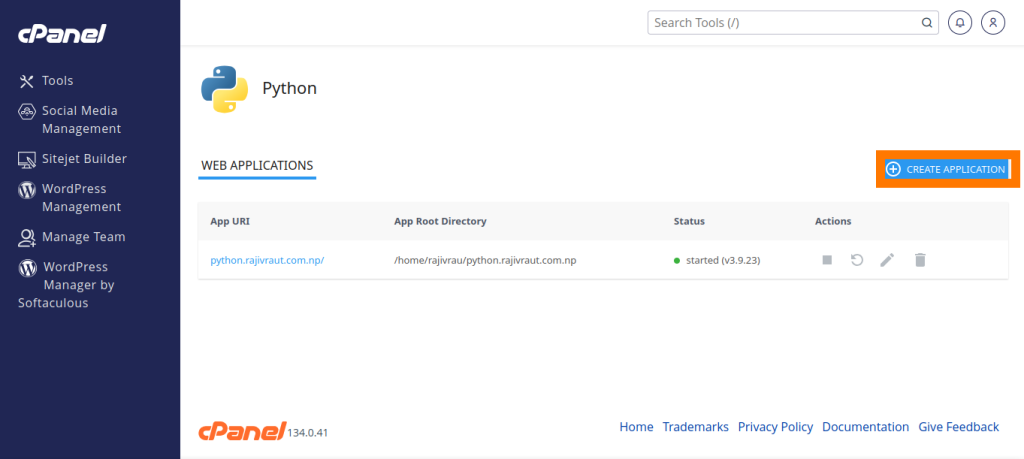The height and width of the screenshot is (459, 1024).
Task: Open the Give Feedback footer link
Action: (x=959, y=427)
